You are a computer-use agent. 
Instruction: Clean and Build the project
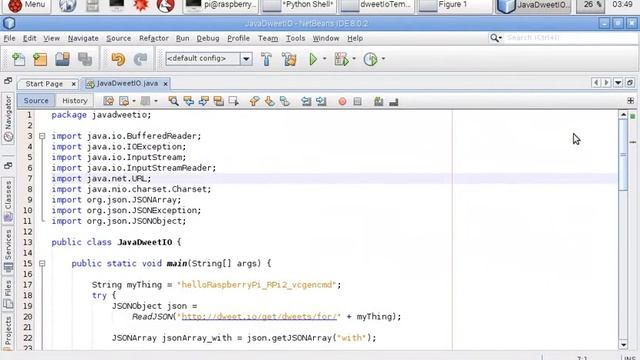click(289, 59)
